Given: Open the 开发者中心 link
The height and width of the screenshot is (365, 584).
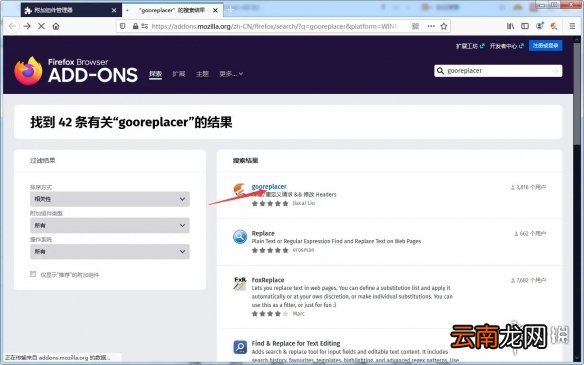Looking at the screenshot, I should [507, 46].
